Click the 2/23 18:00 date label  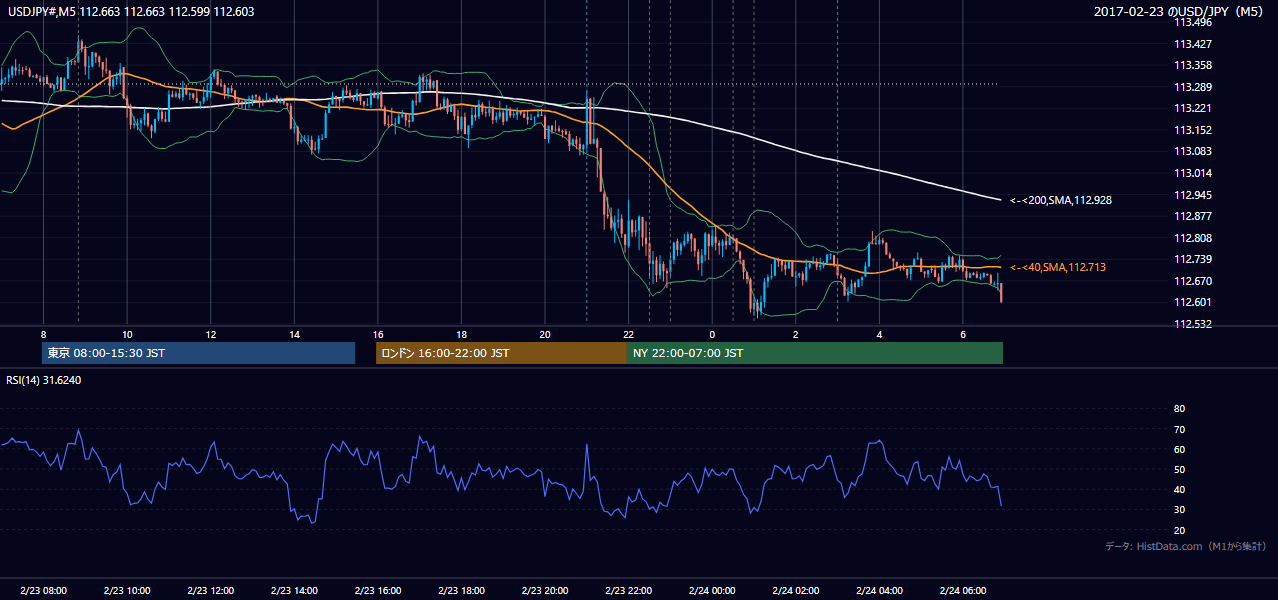point(461,591)
